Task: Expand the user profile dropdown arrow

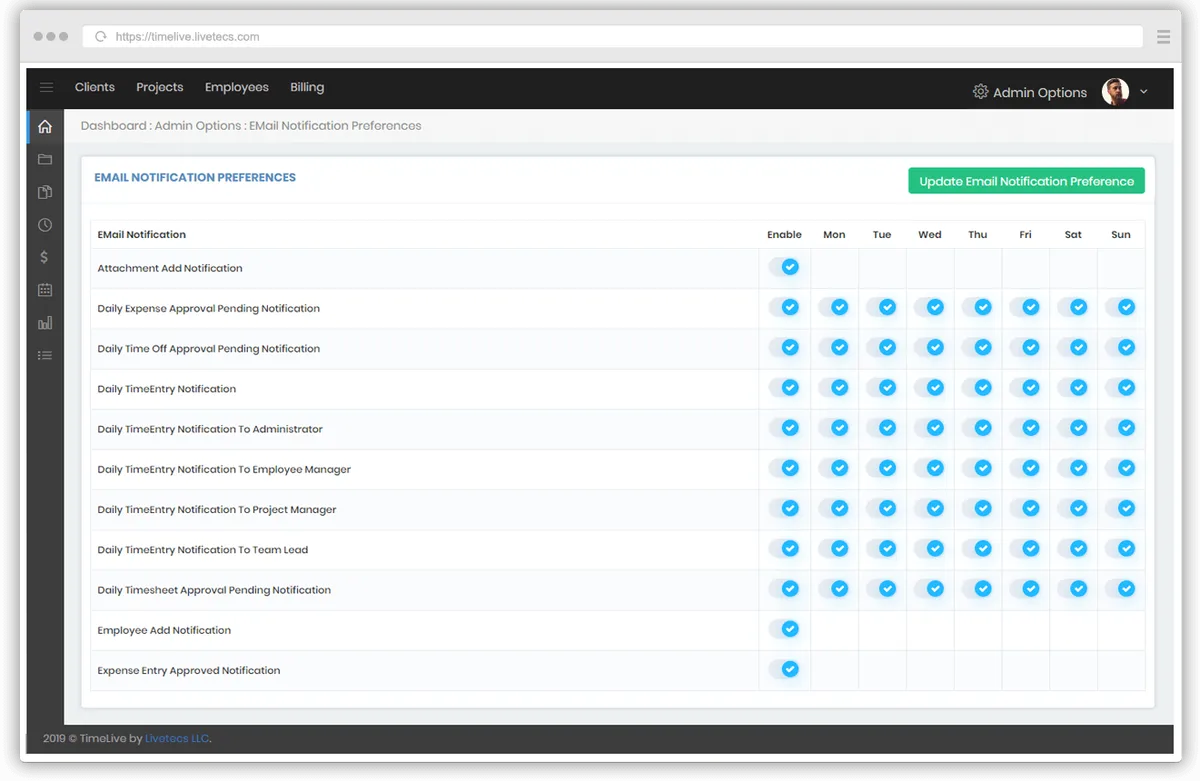Action: (x=1144, y=92)
